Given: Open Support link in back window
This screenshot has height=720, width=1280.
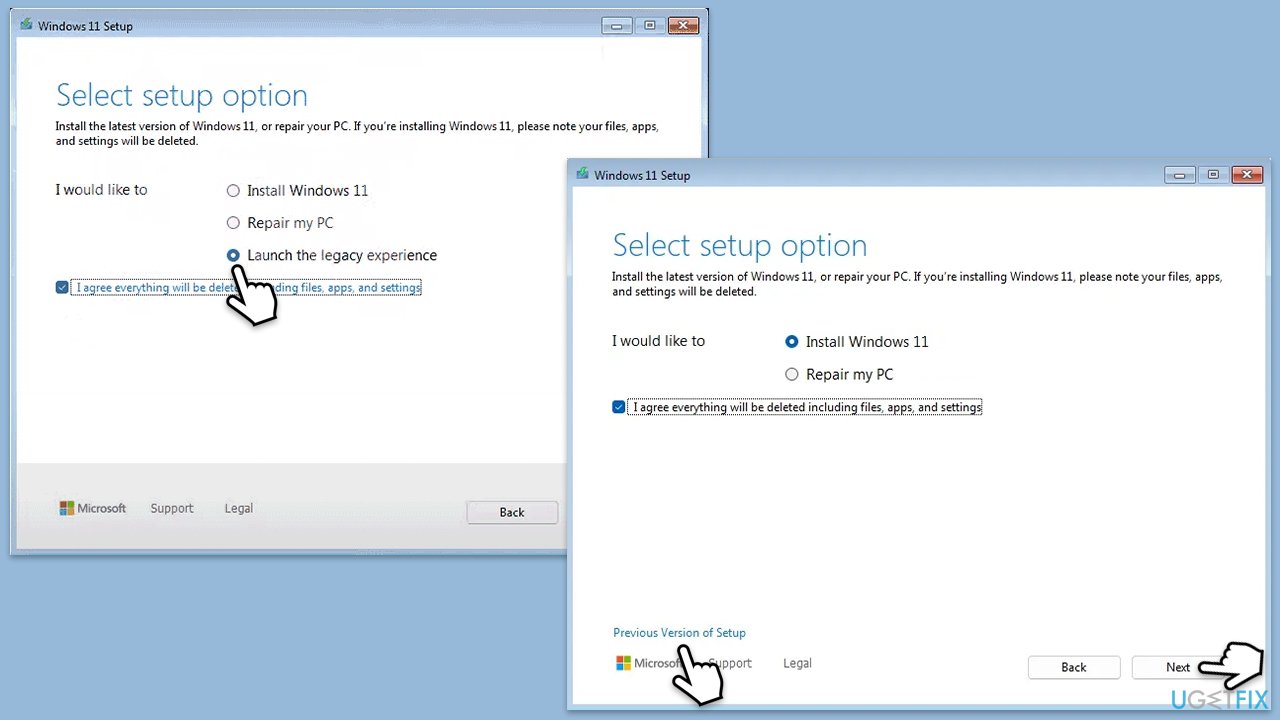Looking at the screenshot, I should pyautogui.click(x=172, y=508).
